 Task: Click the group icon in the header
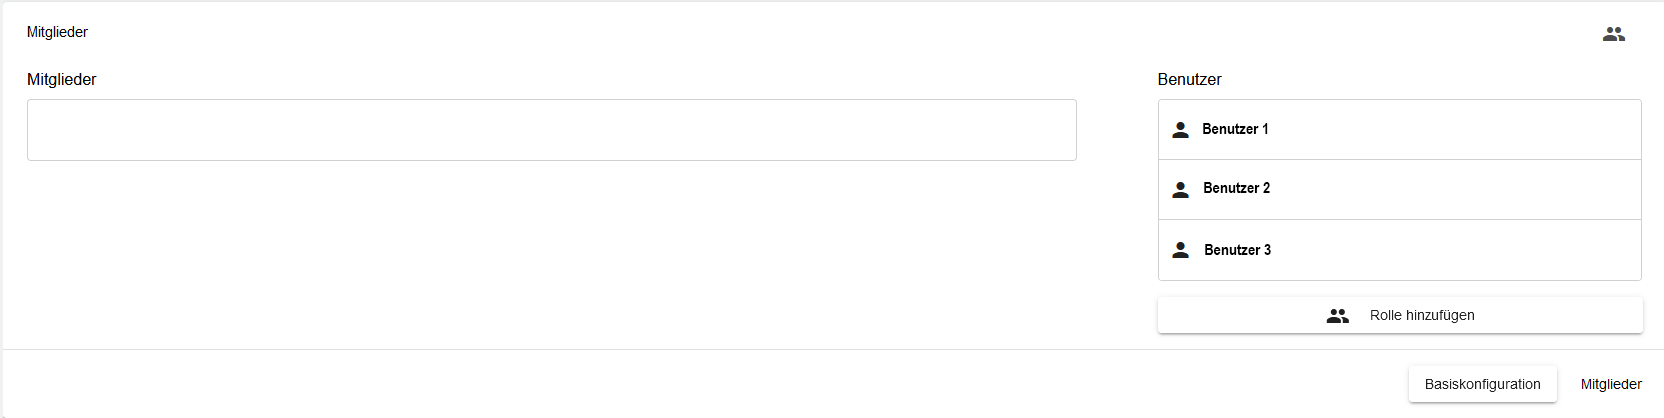tap(1613, 34)
